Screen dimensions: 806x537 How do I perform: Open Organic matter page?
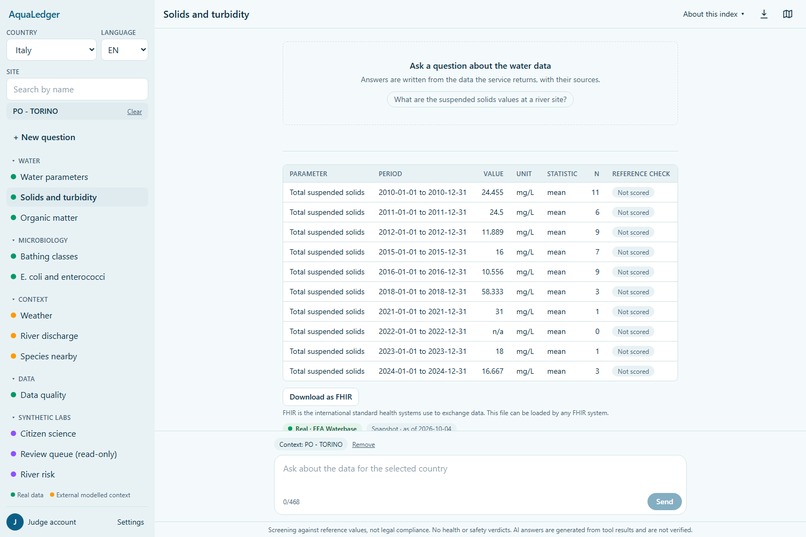(x=77, y=218)
